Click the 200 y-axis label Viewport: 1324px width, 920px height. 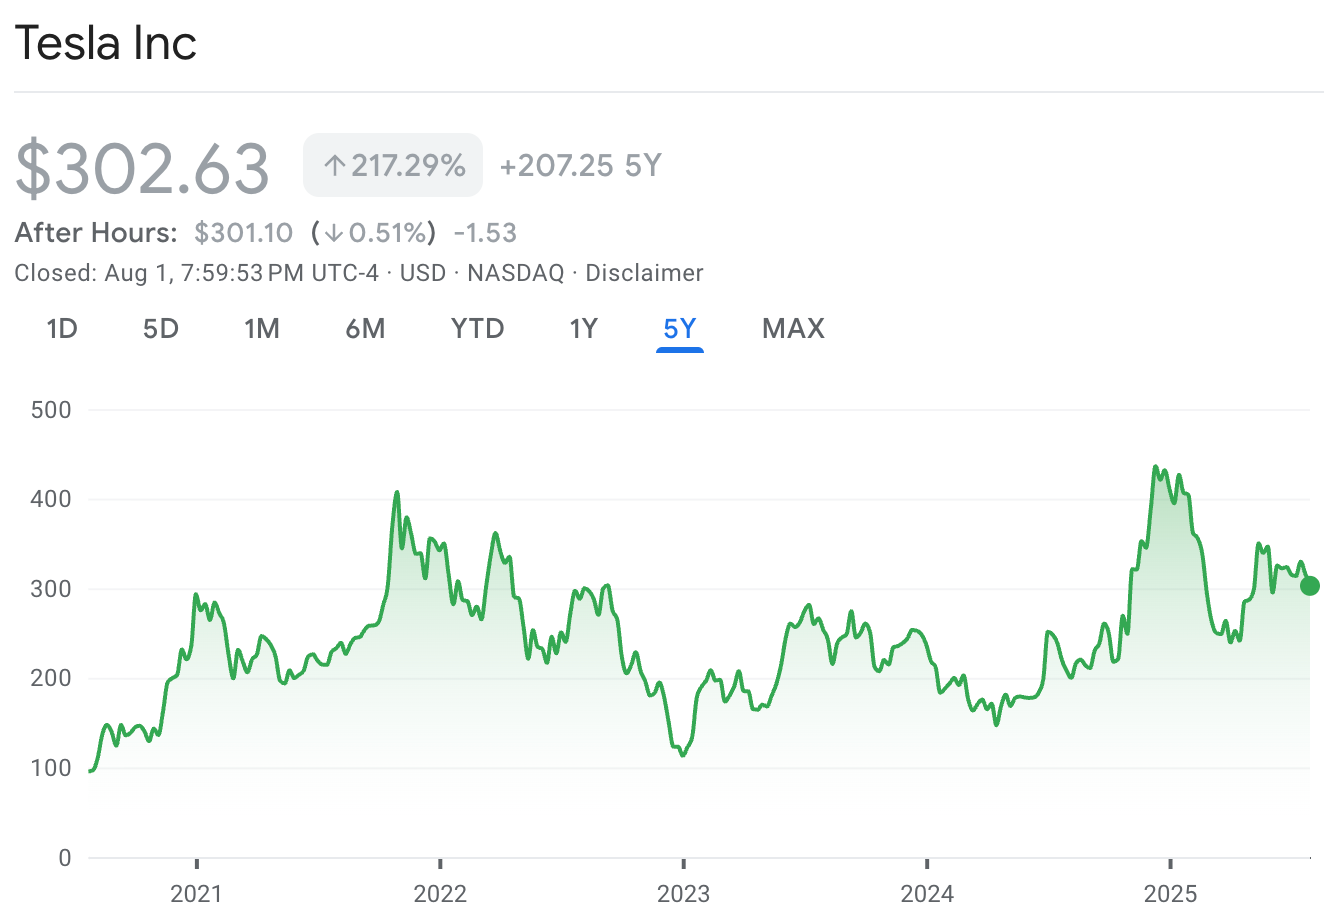coord(51,678)
